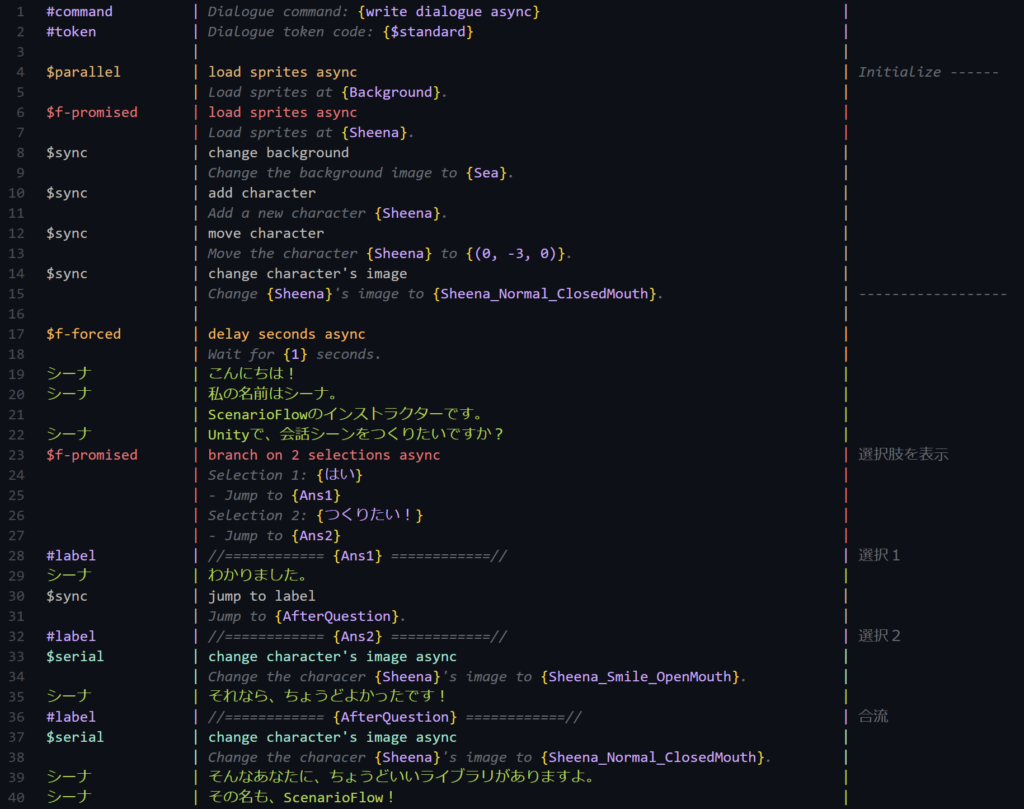Click the {Ans1} label header line

coord(357,556)
